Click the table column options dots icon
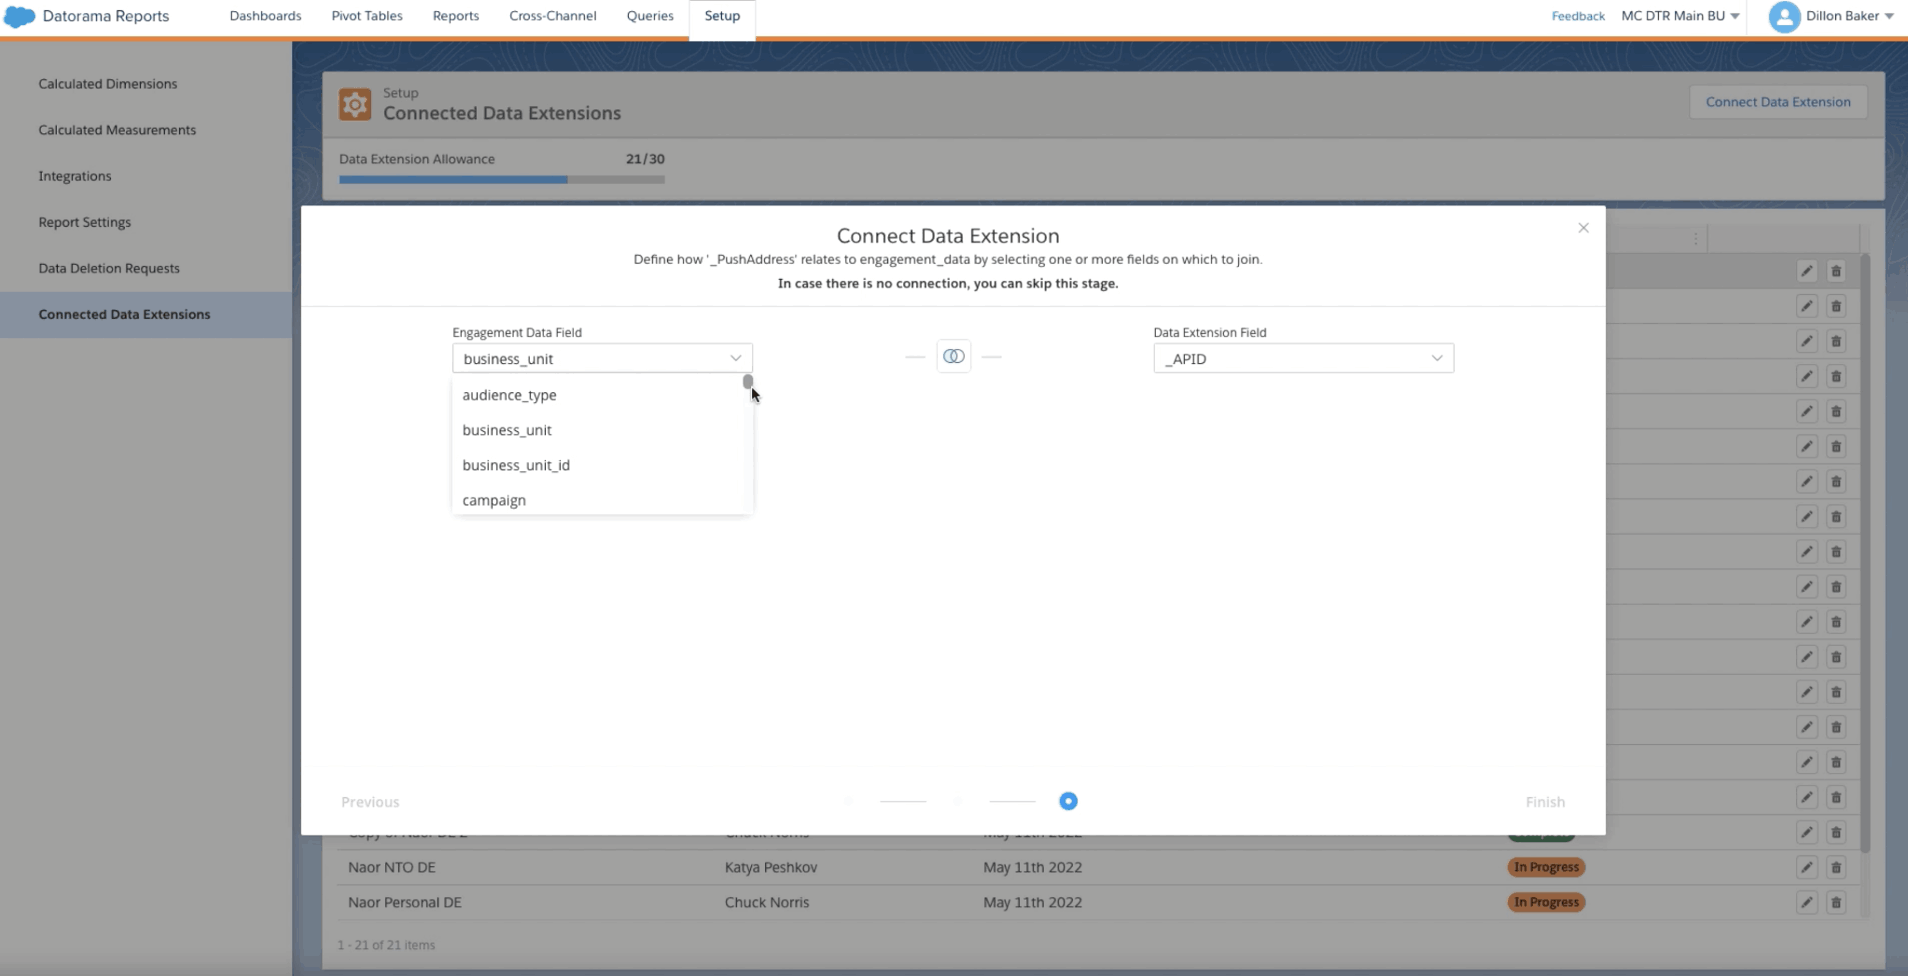Image resolution: width=1908 pixels, height=976 pixels. 1696,239
